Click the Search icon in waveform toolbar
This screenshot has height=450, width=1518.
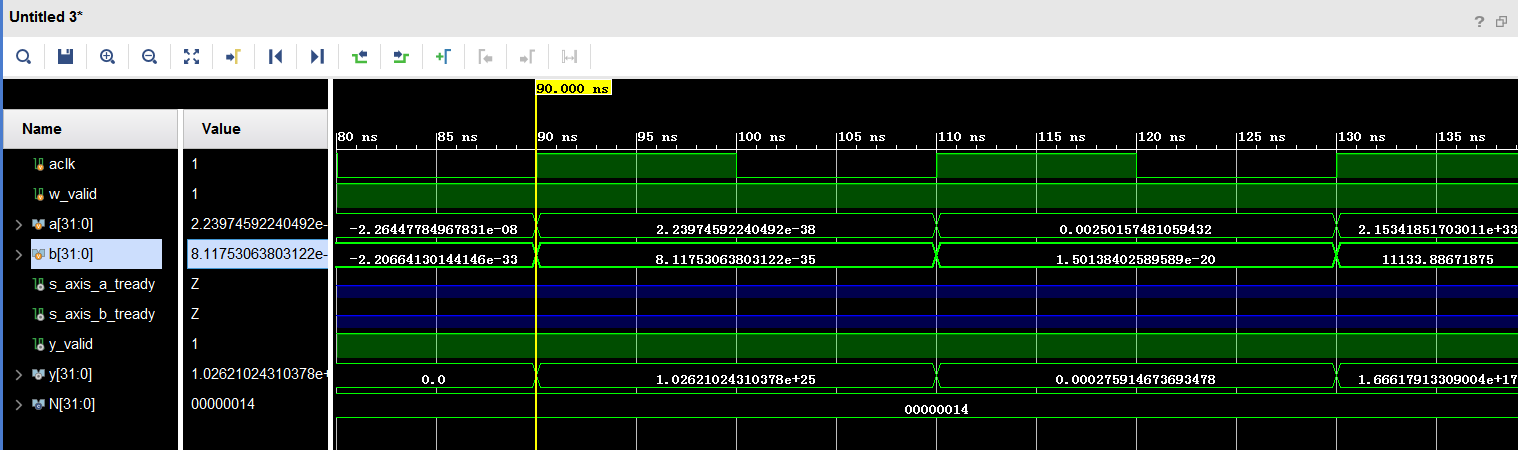23,57
